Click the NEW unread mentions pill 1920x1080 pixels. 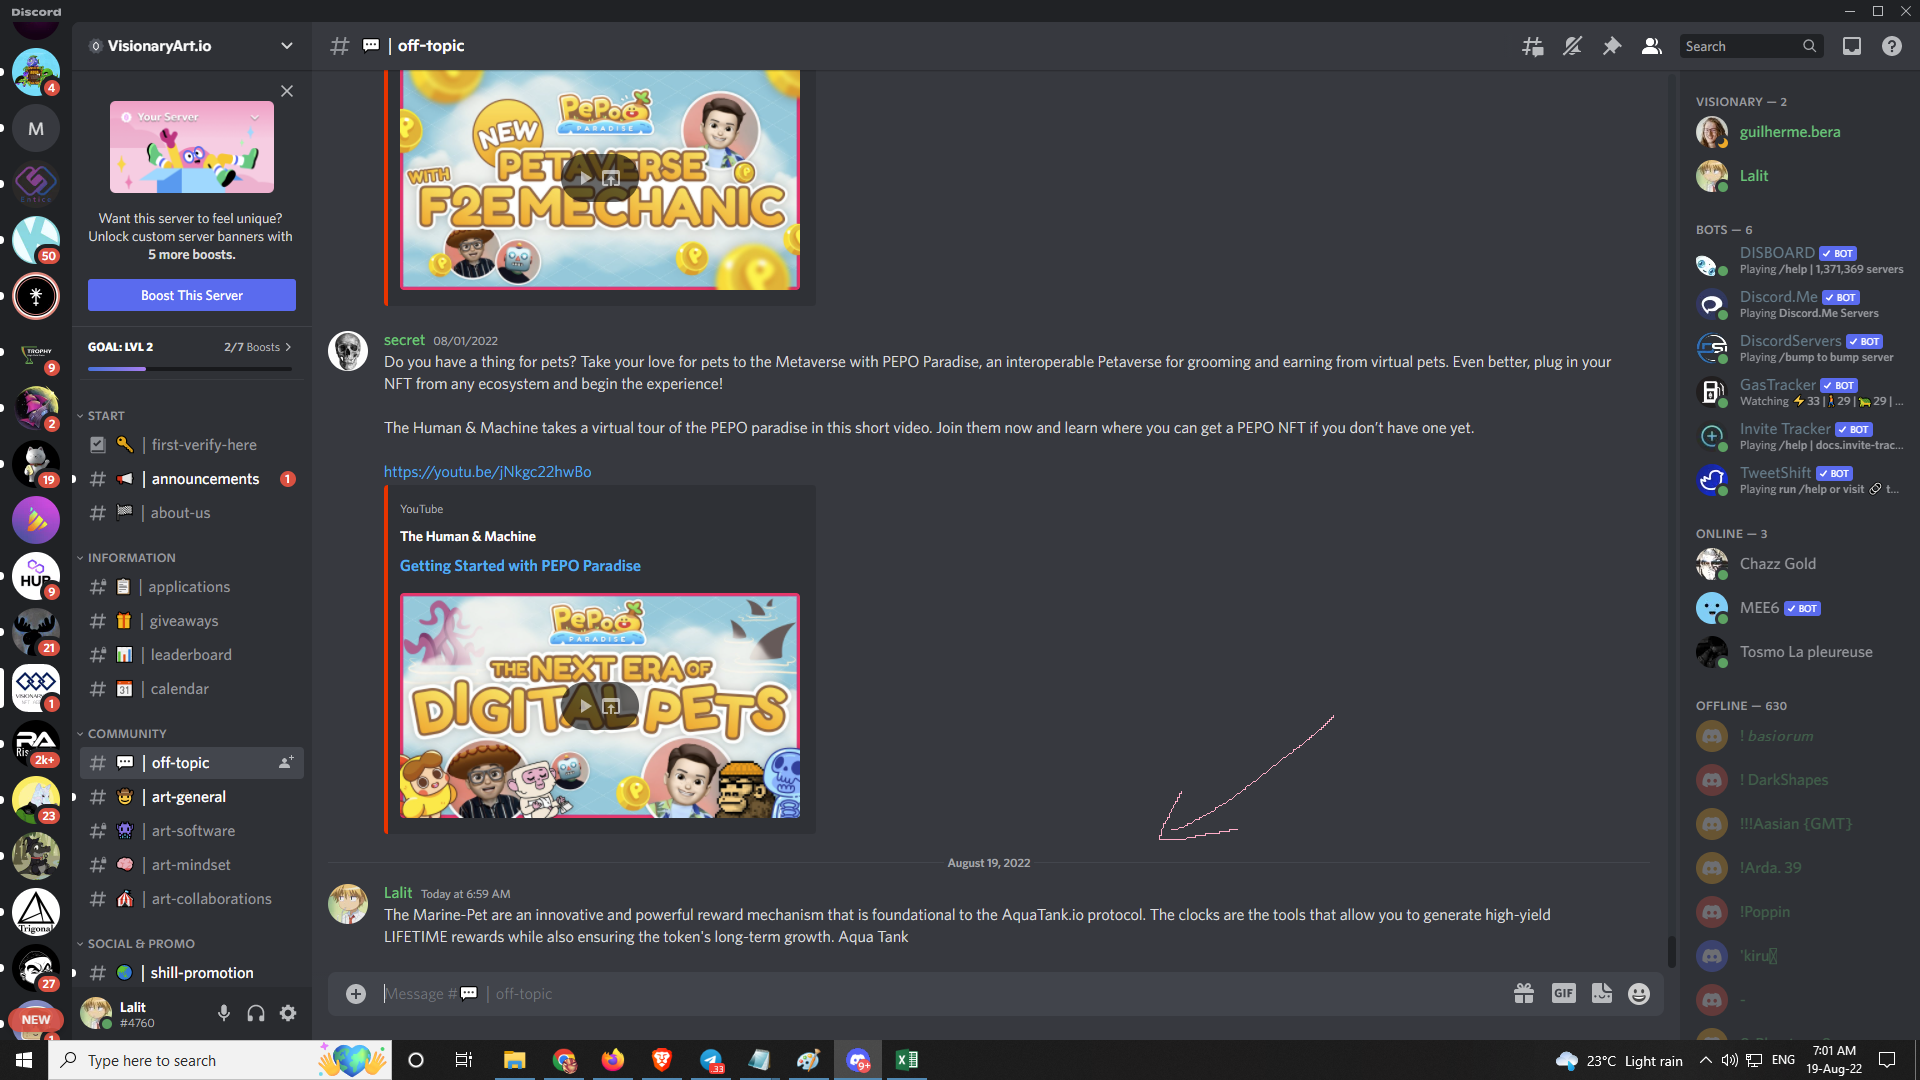click(36, 1020)
